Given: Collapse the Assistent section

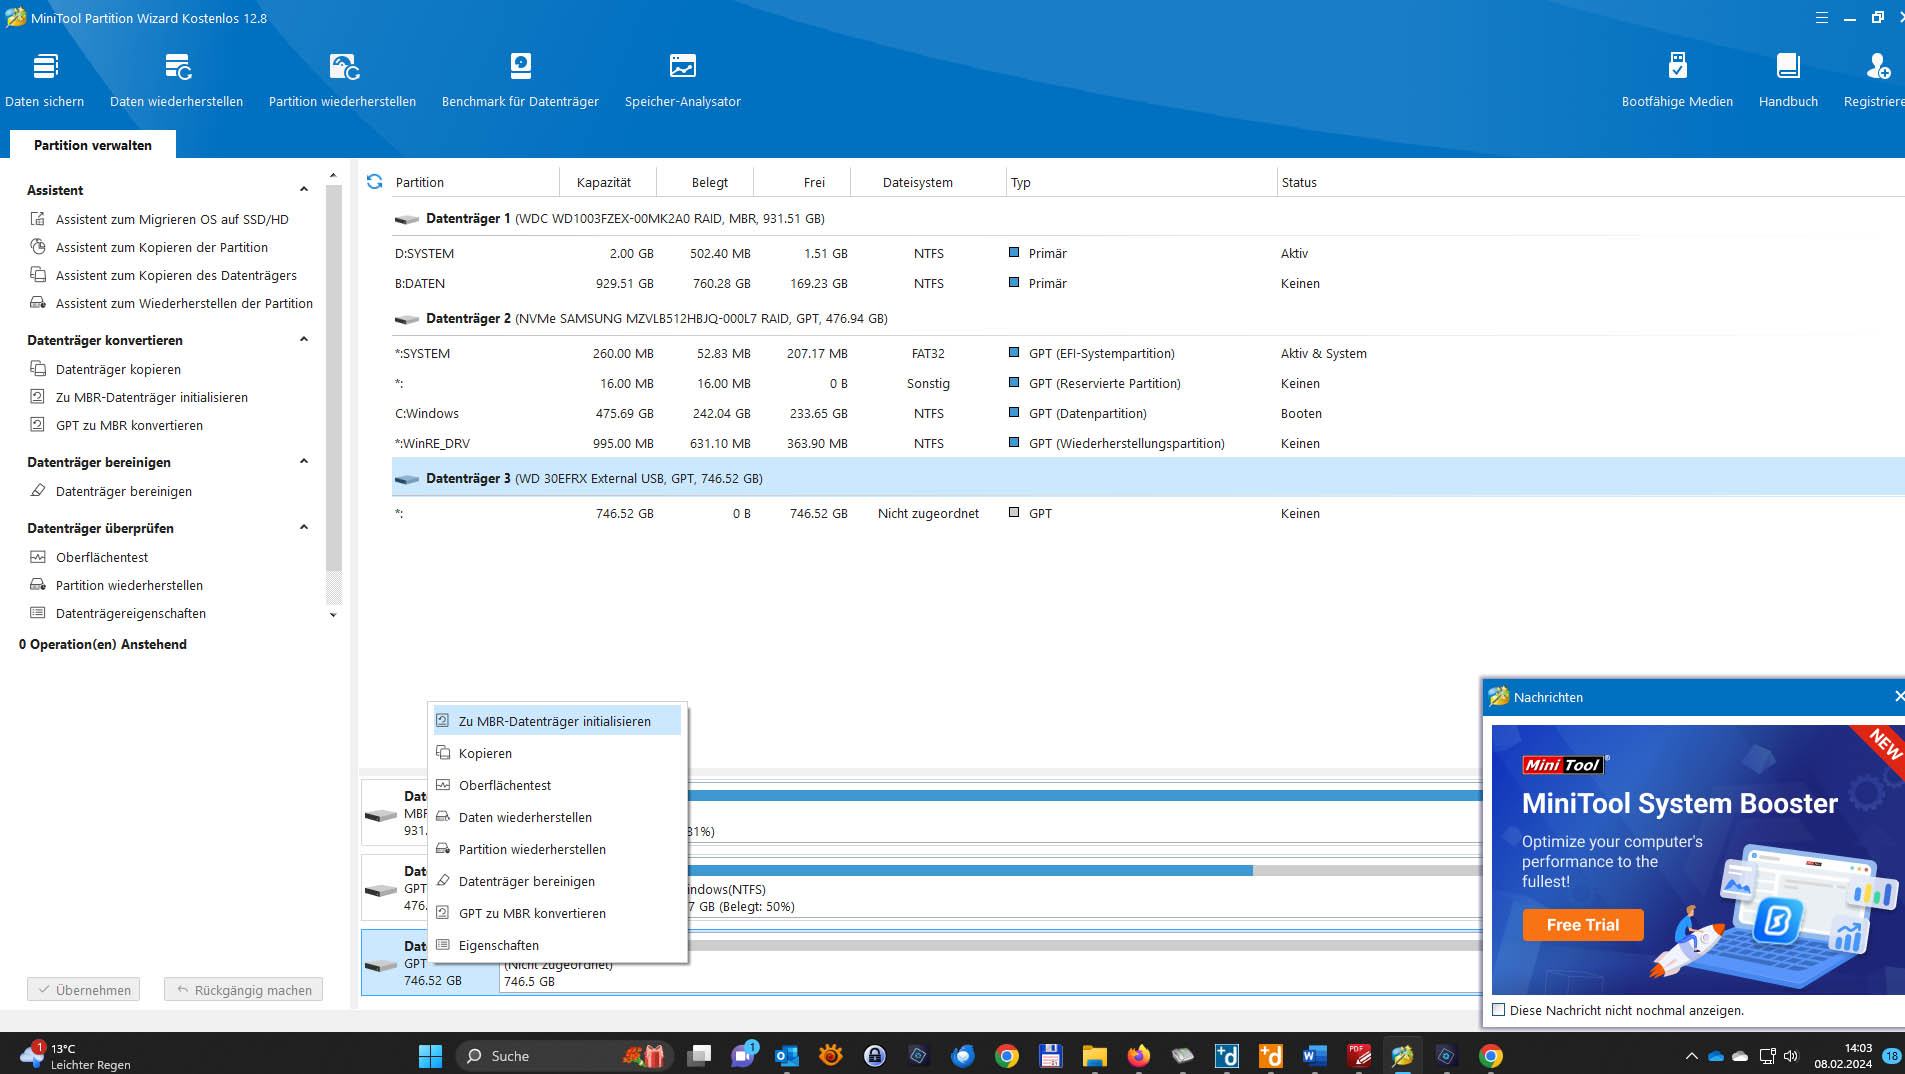Looking at the screenshot, I should point(304,189).
